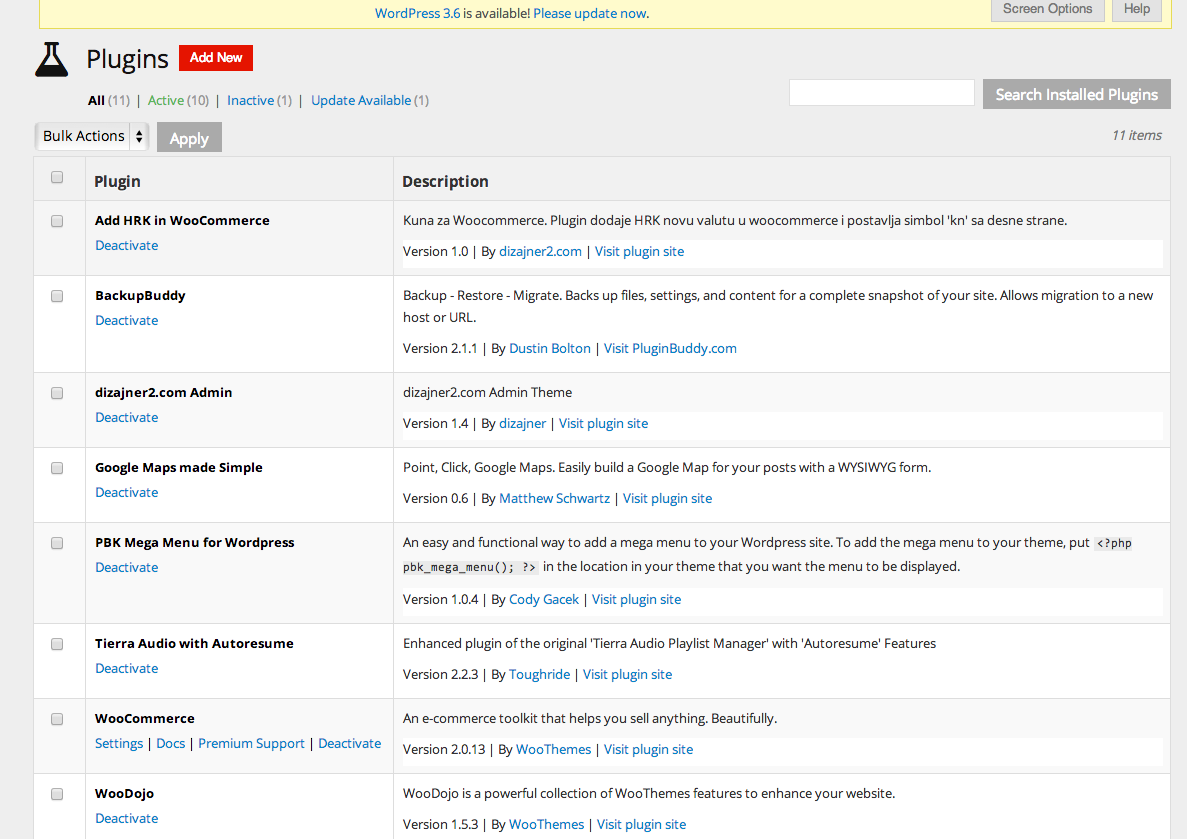Click the Description column header
The image size is (1187, 839).
445,181
